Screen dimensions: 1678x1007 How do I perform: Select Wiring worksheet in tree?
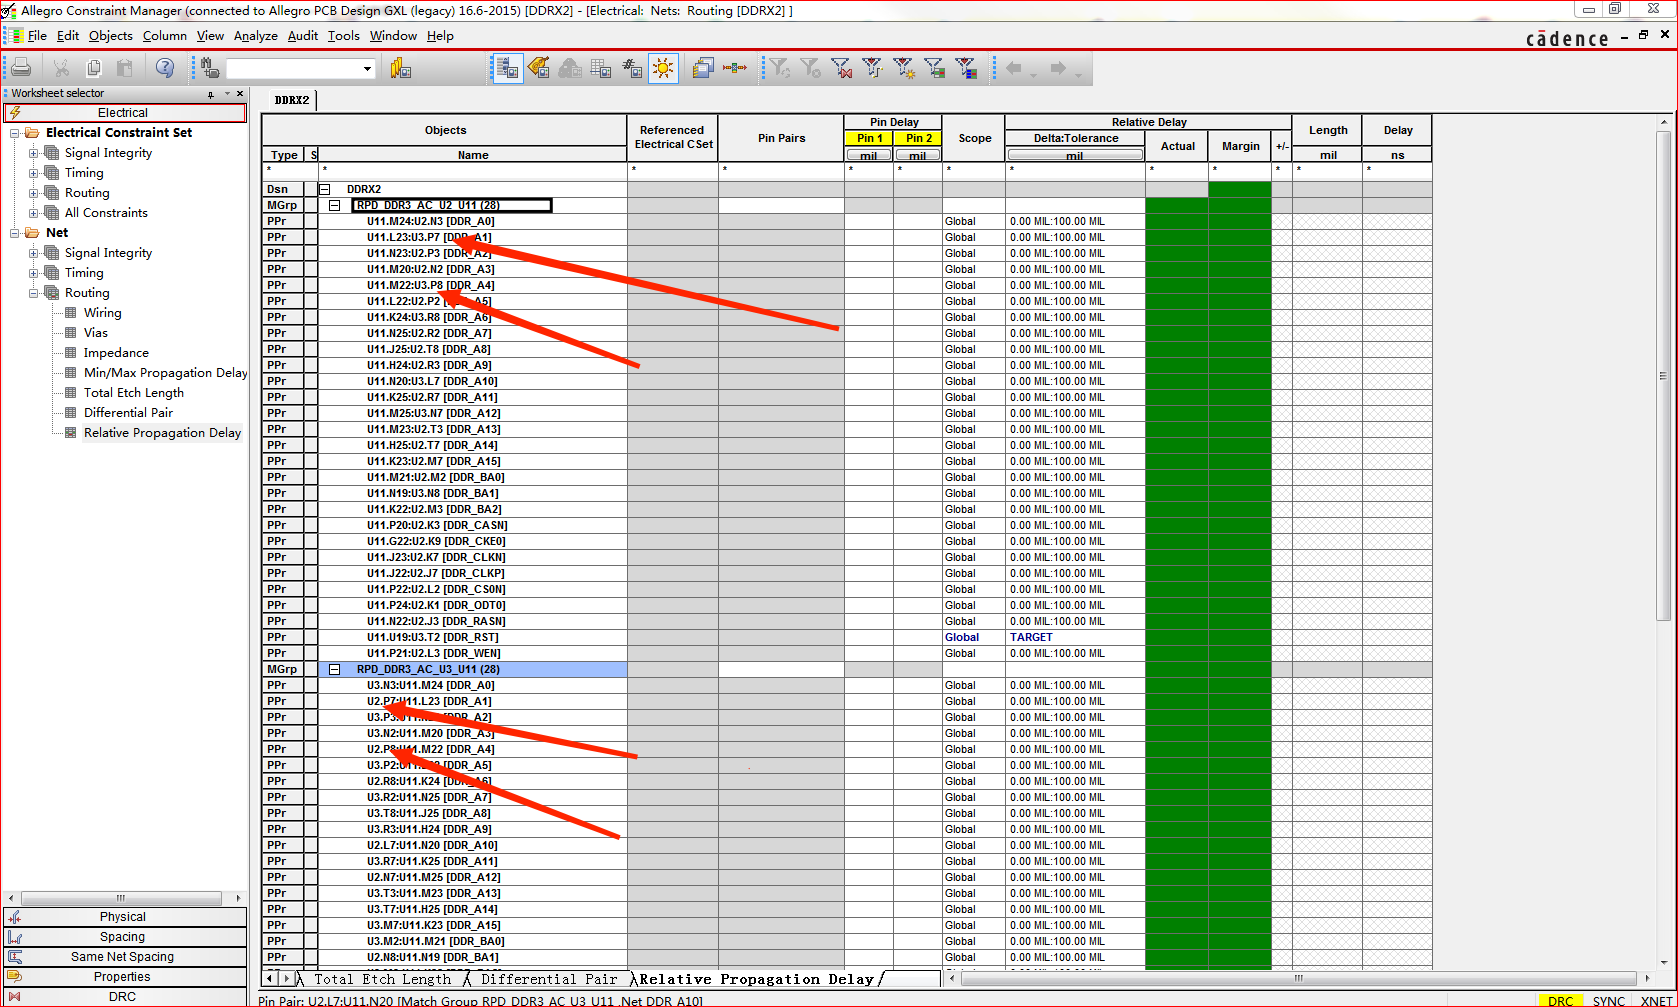coord(102,313)
